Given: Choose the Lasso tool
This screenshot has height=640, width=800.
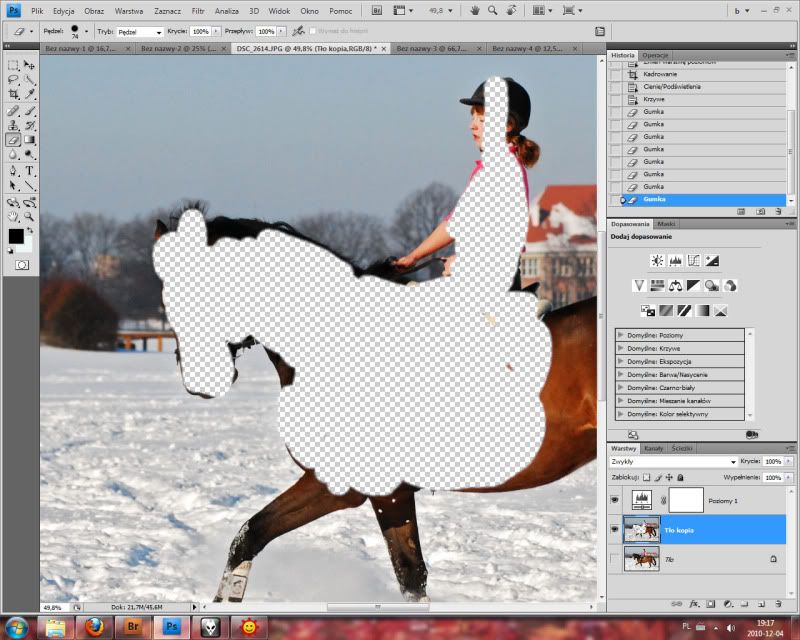Looking at the screenshot, I should [13, 79].
